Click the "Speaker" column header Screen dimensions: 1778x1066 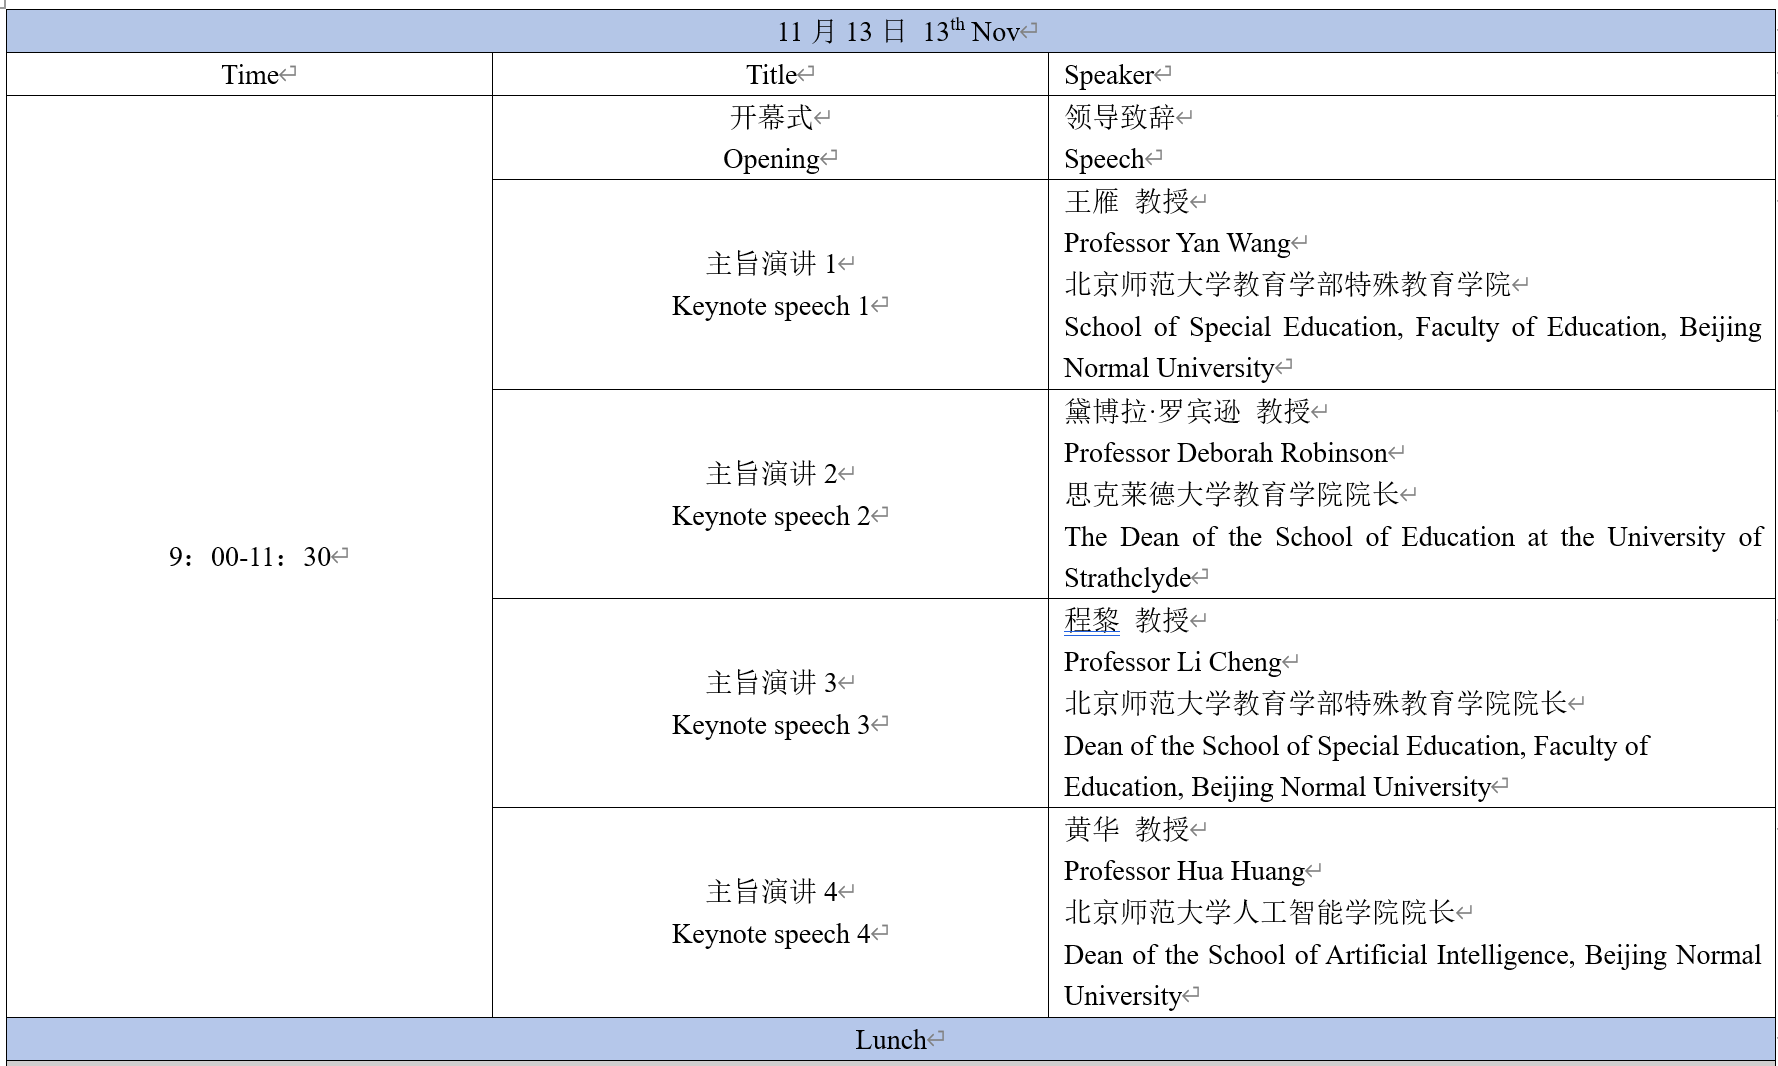(x=1108, y=75)
